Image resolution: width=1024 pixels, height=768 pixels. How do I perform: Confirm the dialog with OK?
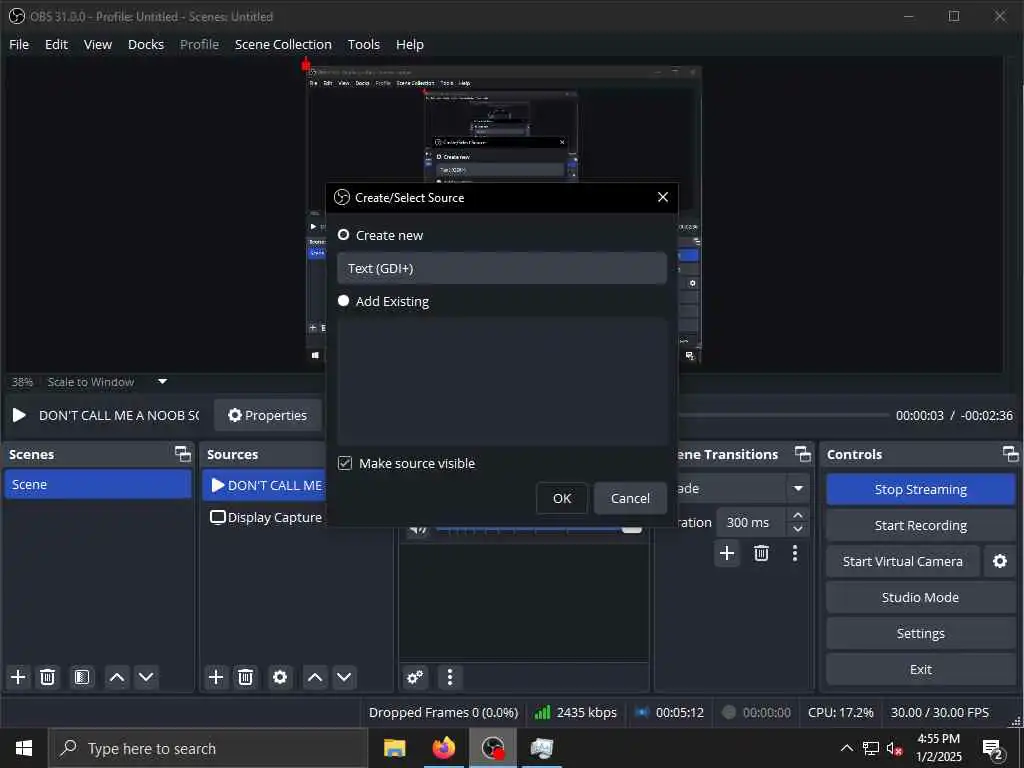pyautogui.click(x=562, y=498)
